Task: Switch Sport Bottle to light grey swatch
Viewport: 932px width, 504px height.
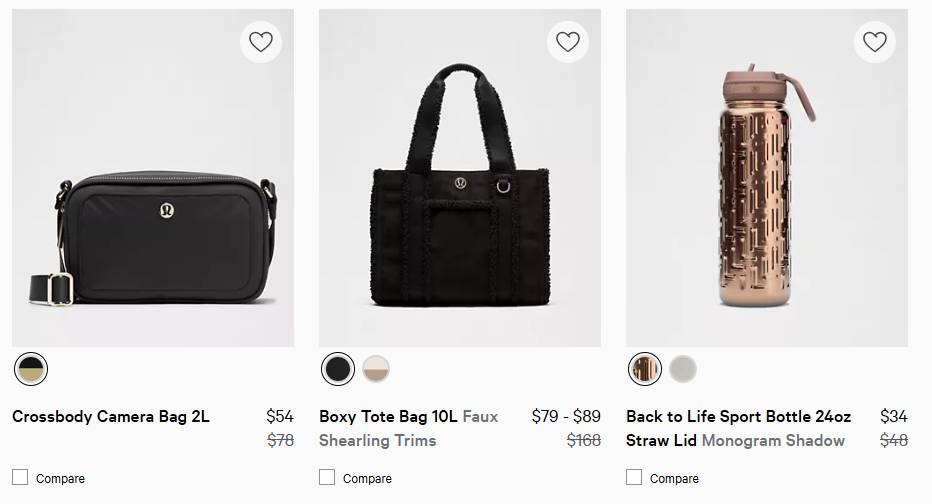Action: 683,369
